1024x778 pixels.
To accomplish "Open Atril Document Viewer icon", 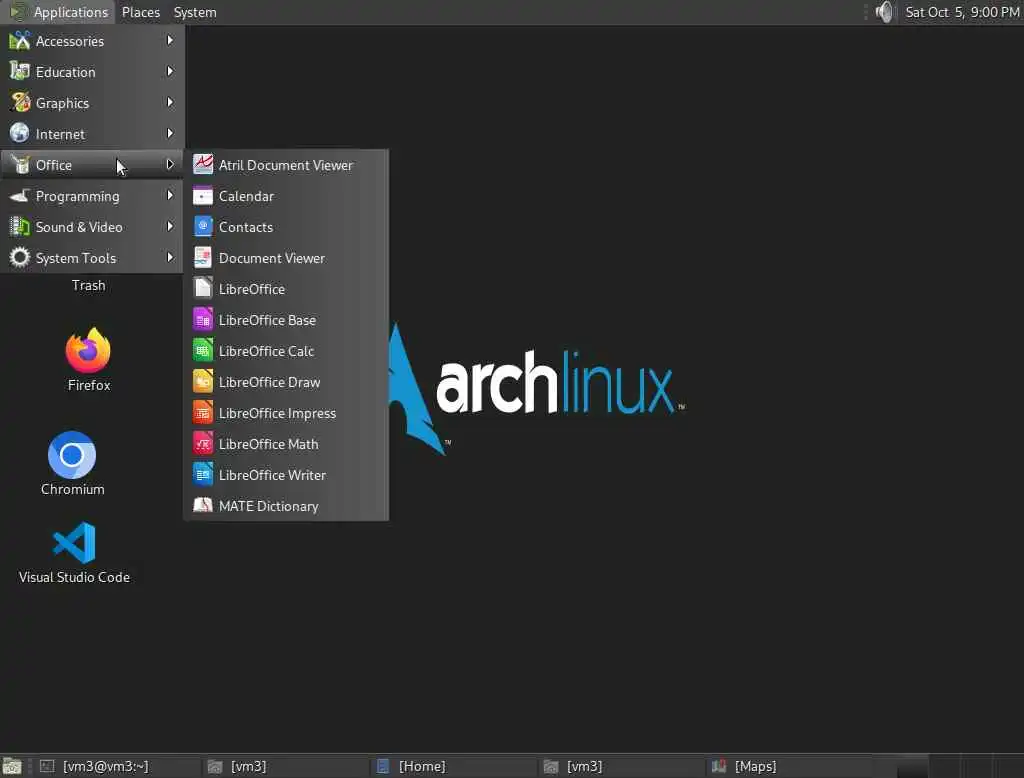I will [203, 165].
